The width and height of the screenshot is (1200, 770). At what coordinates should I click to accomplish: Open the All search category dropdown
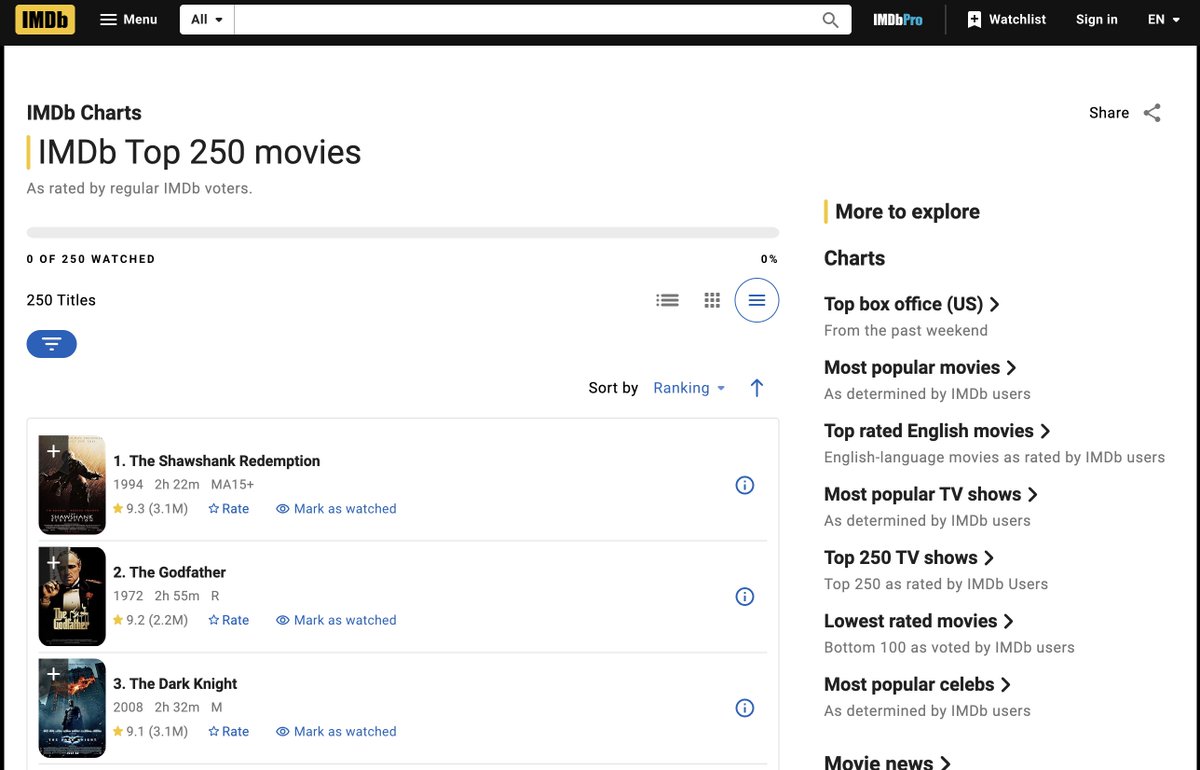207,19
